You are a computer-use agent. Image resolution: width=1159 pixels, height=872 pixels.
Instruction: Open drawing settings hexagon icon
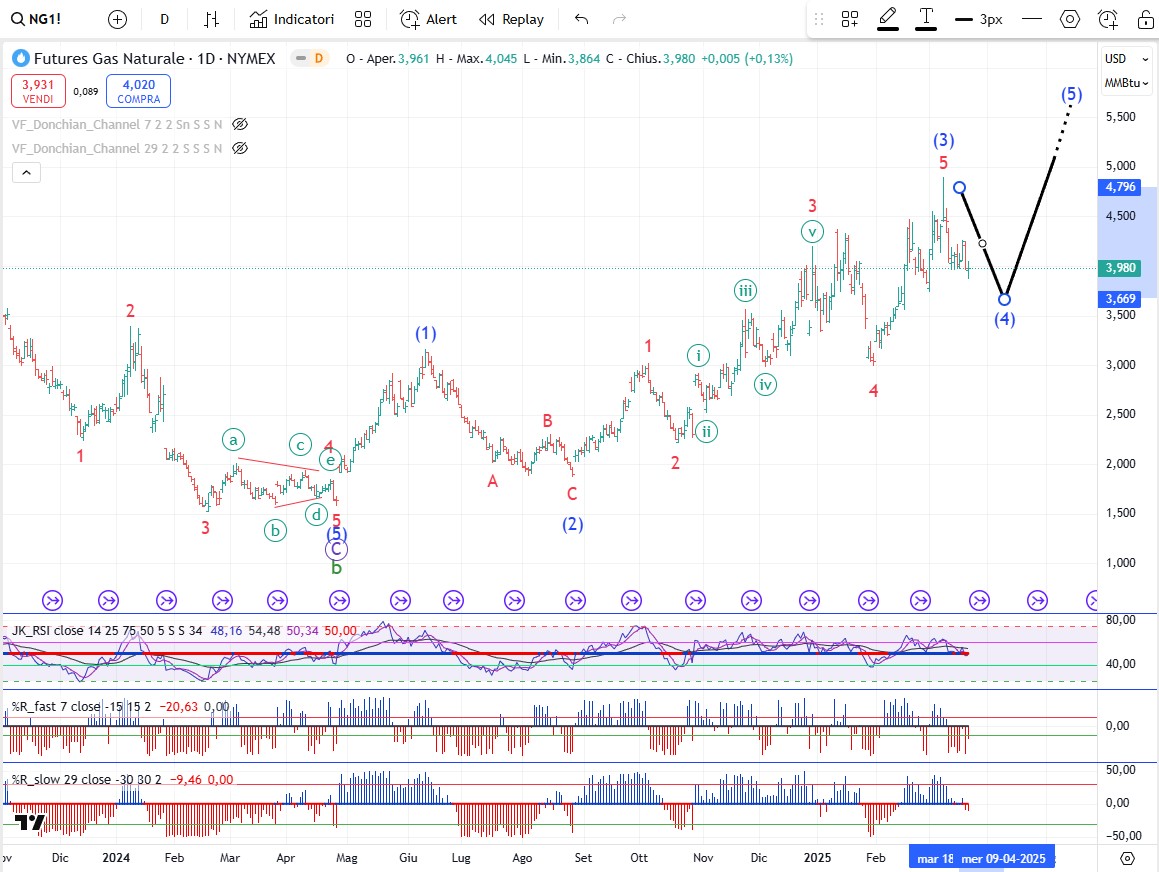1070,19
